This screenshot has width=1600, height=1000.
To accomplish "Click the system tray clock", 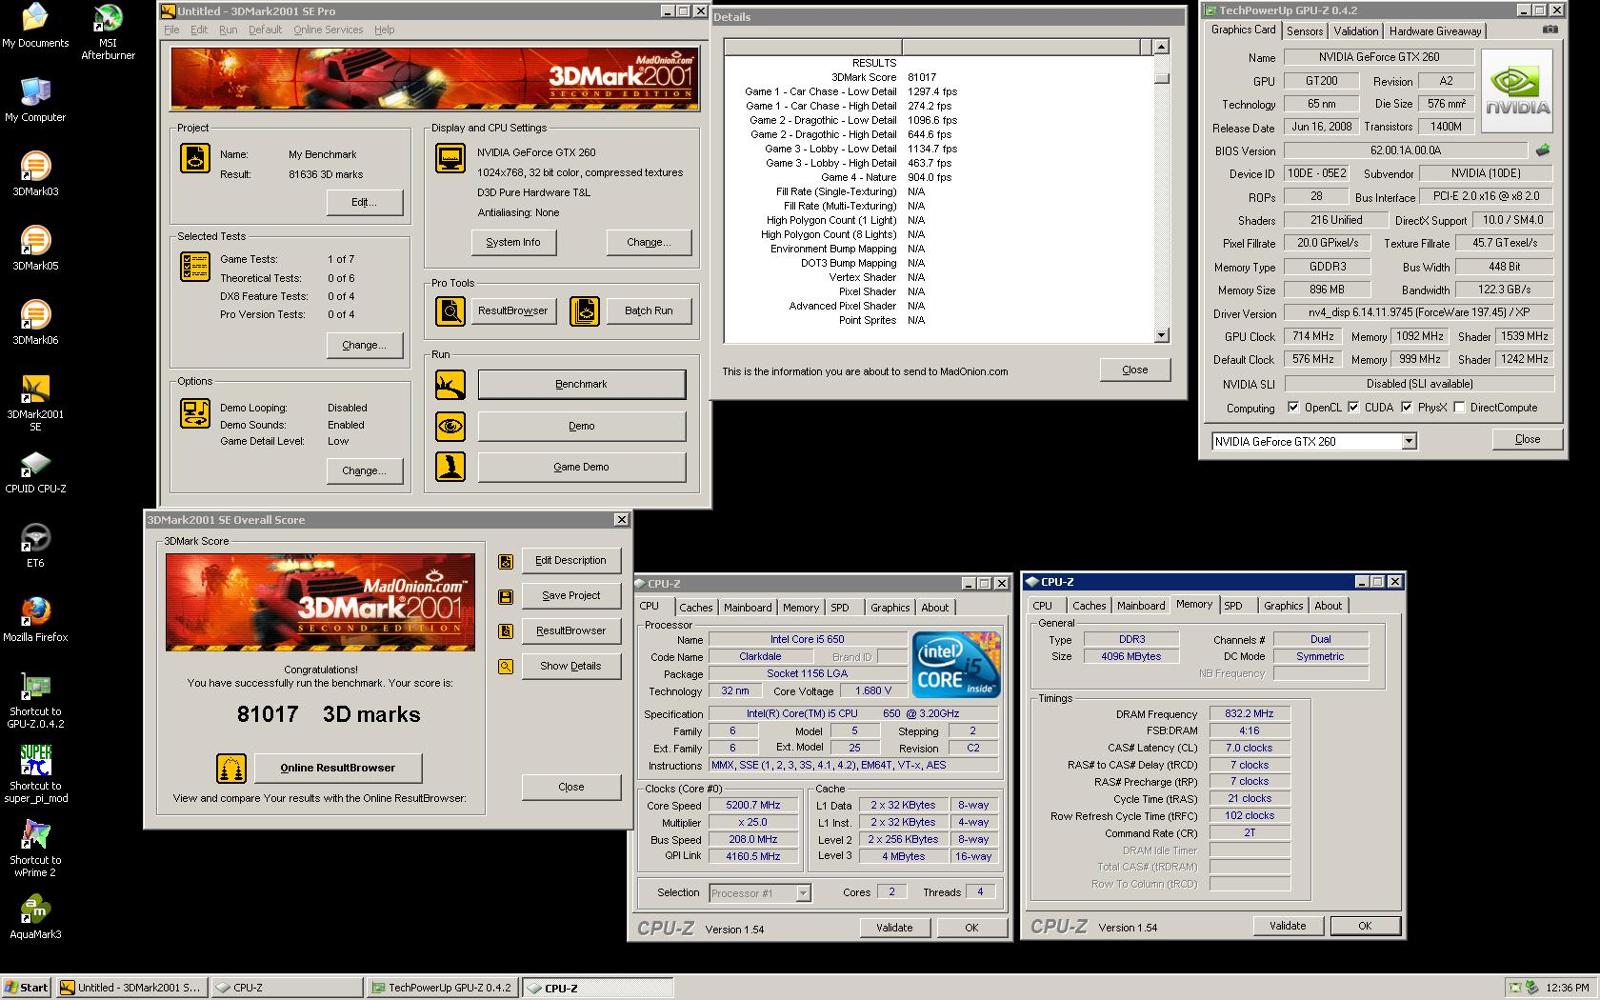I will pyautogui.click(x=1567, y=988).
